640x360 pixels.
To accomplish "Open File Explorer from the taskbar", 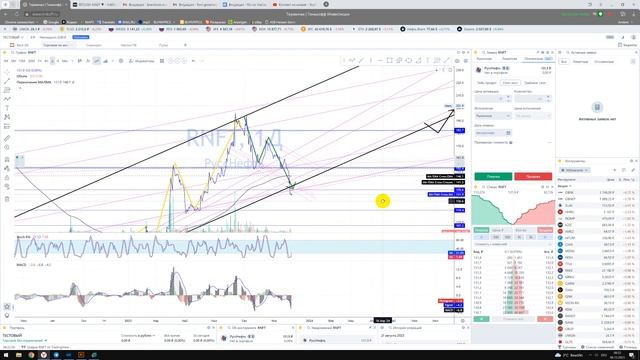I will pos(18,355).
